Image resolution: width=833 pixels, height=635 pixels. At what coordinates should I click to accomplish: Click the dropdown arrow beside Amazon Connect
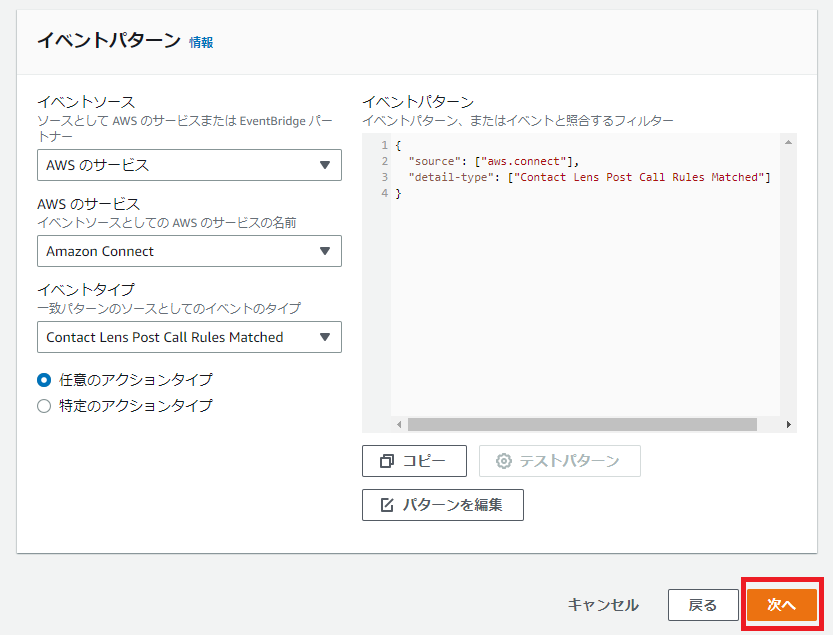pyautogui.click(x=327, y=250)
